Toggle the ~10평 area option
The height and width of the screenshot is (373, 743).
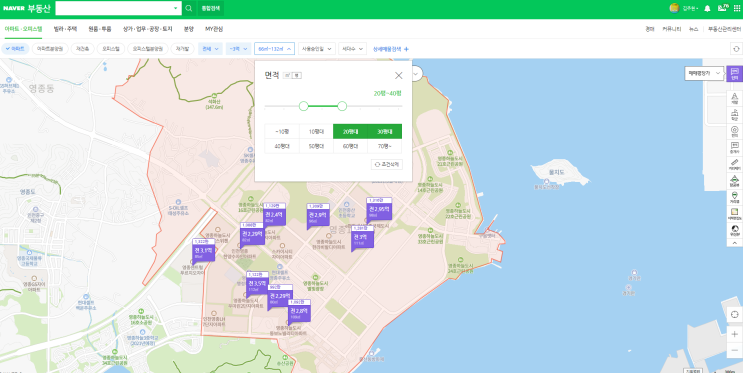pyautogui.click(x=282, y=131)
